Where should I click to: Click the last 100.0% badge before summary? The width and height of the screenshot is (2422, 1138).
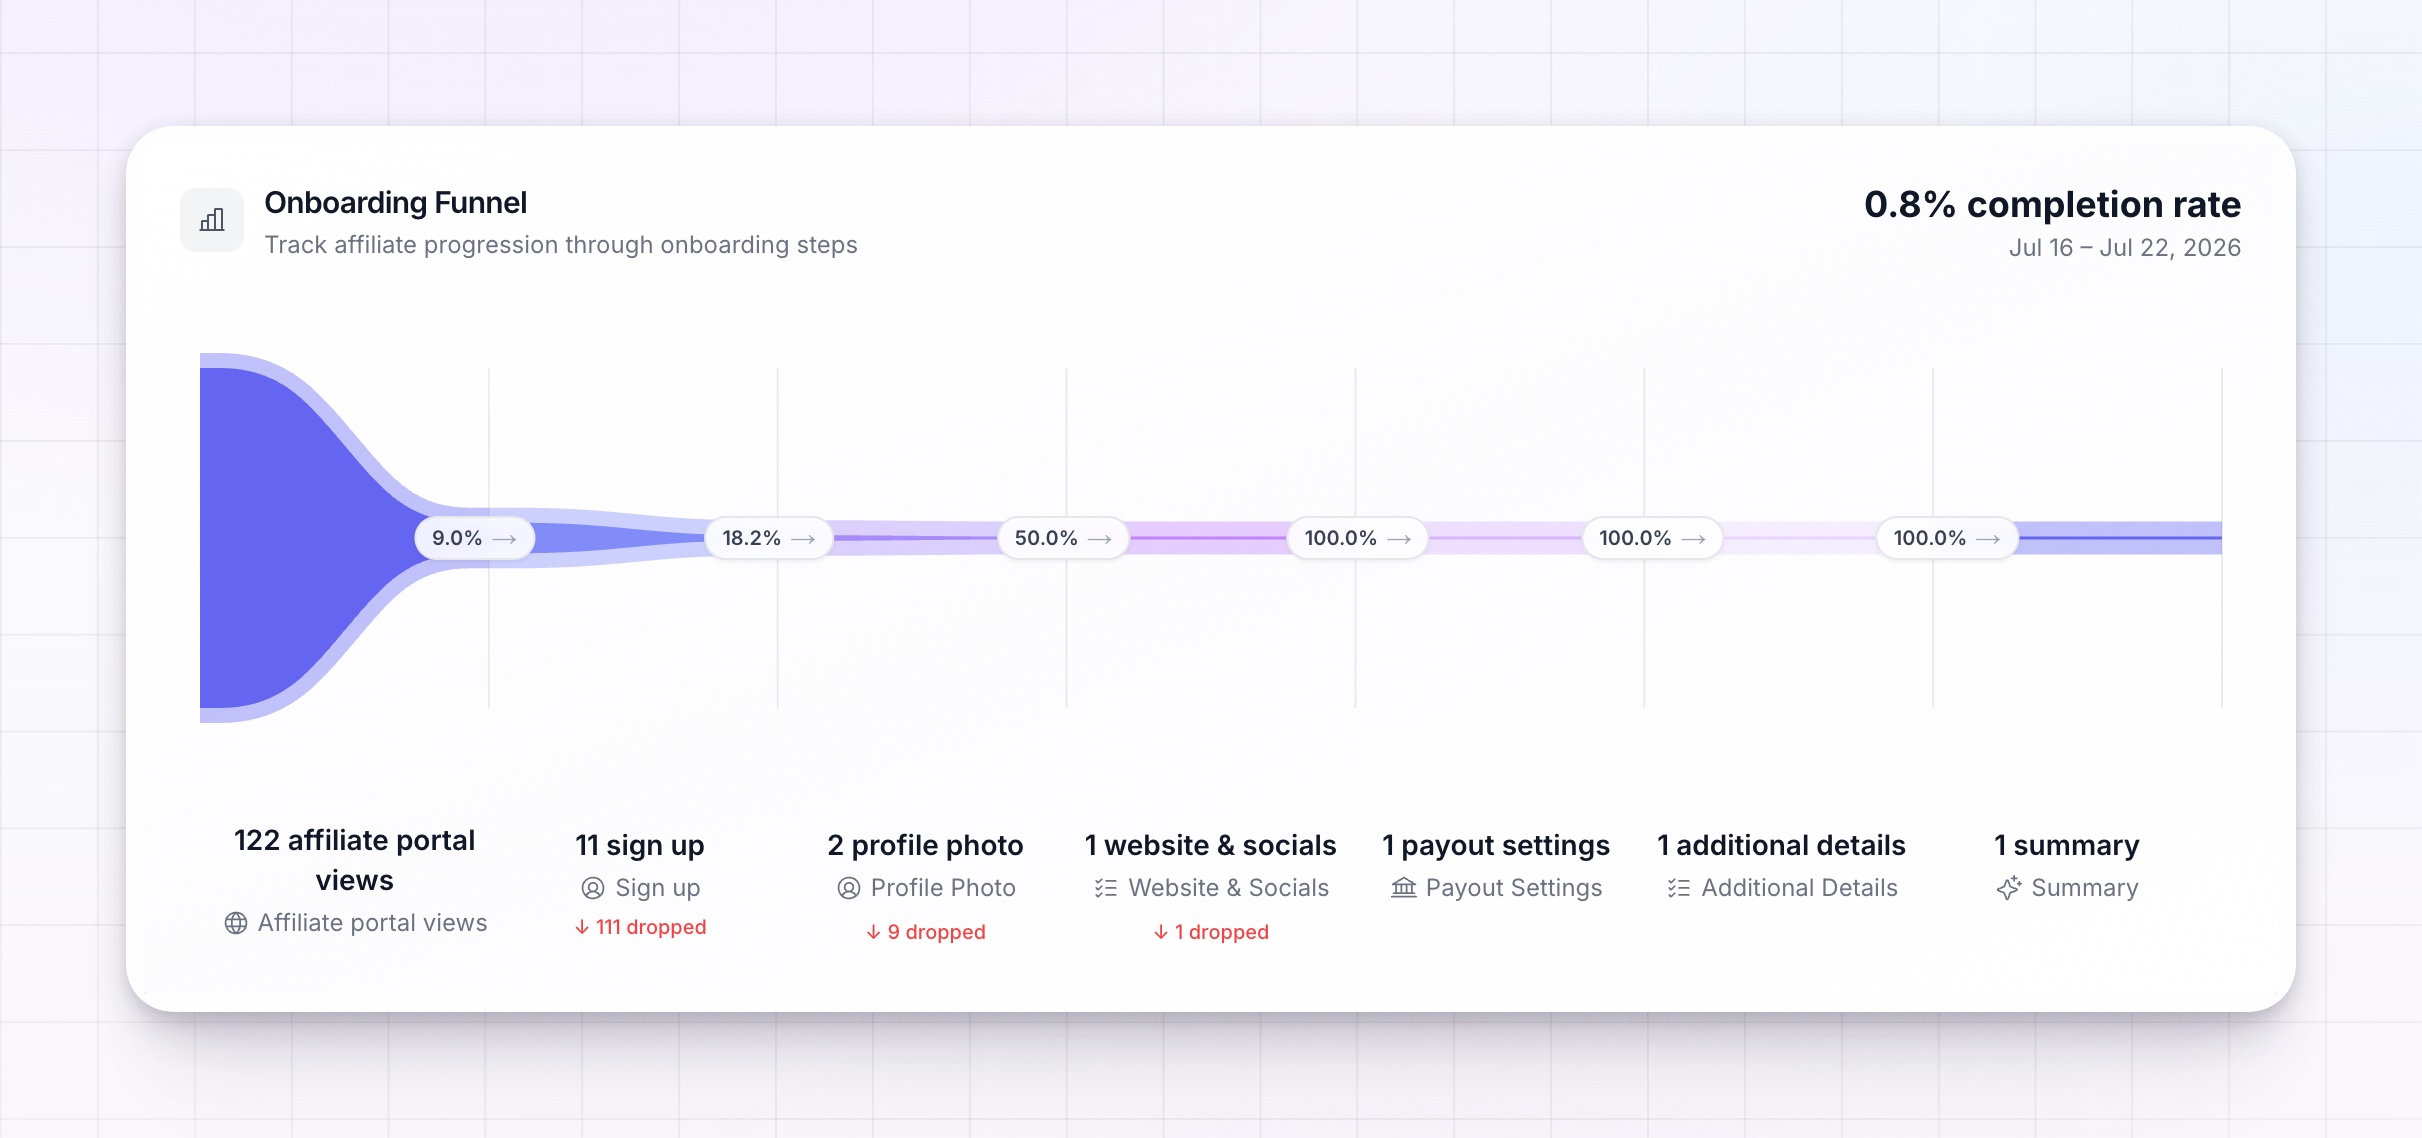point(1947,538)
